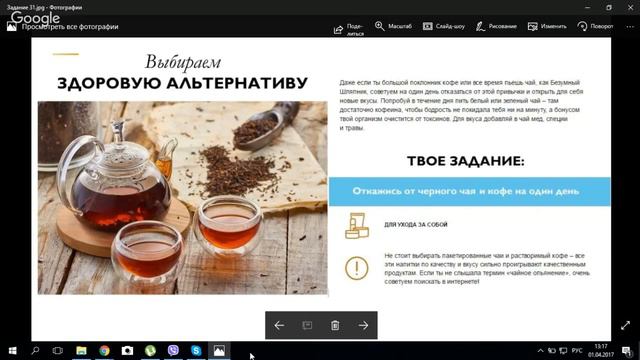Open the Zoom (Масштаб) tool
The image size is (640, 360).
pos(393,26)
